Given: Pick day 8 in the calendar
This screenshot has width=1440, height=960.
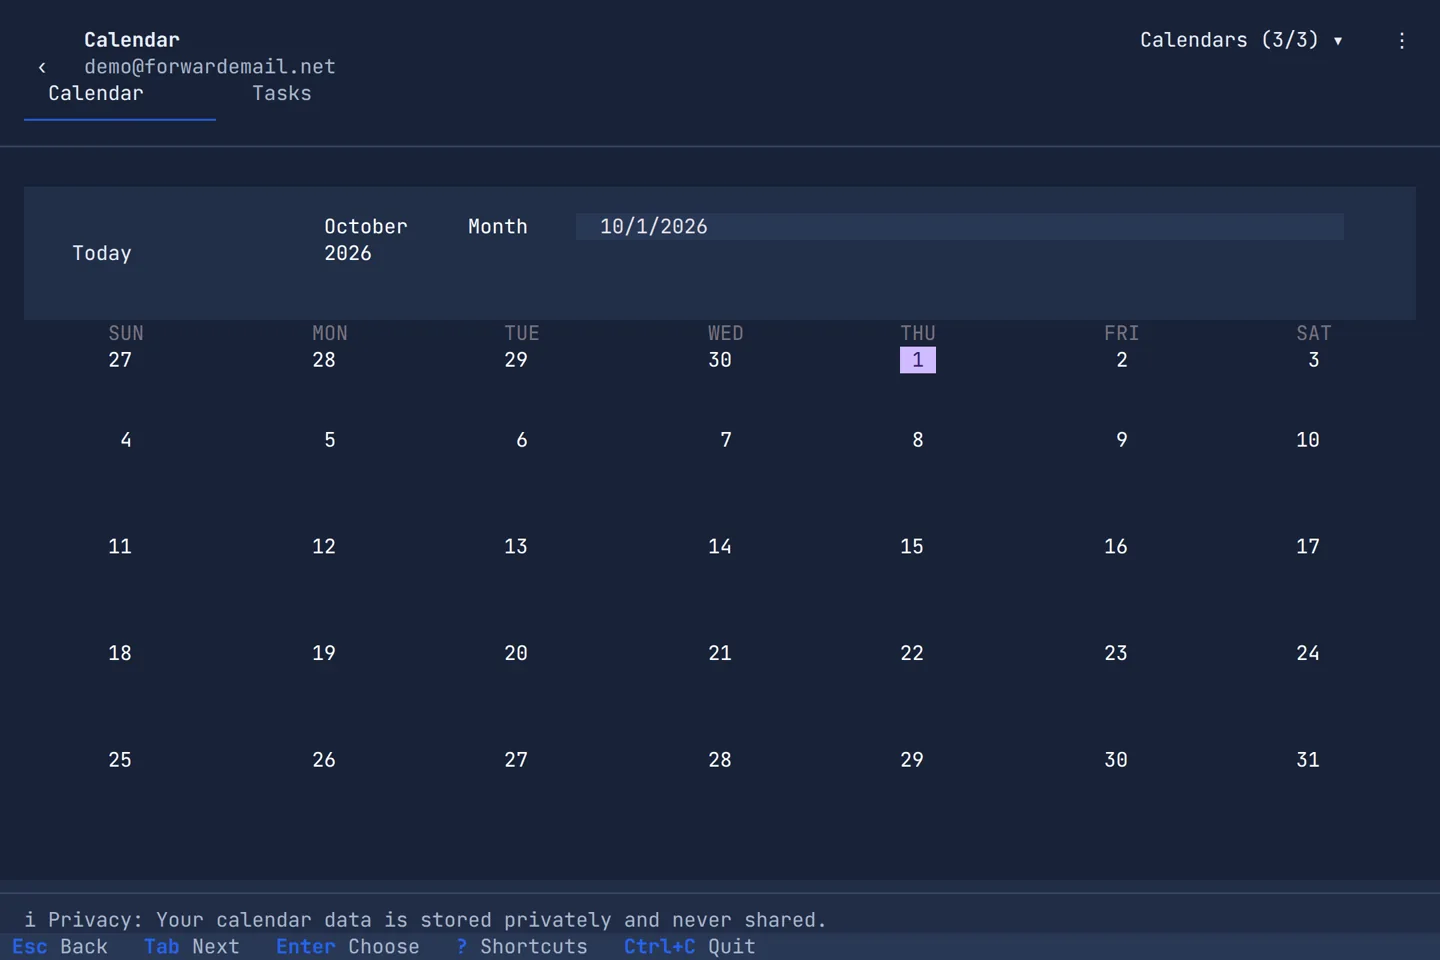Looking at the screenshot, I should coord(918,440).
